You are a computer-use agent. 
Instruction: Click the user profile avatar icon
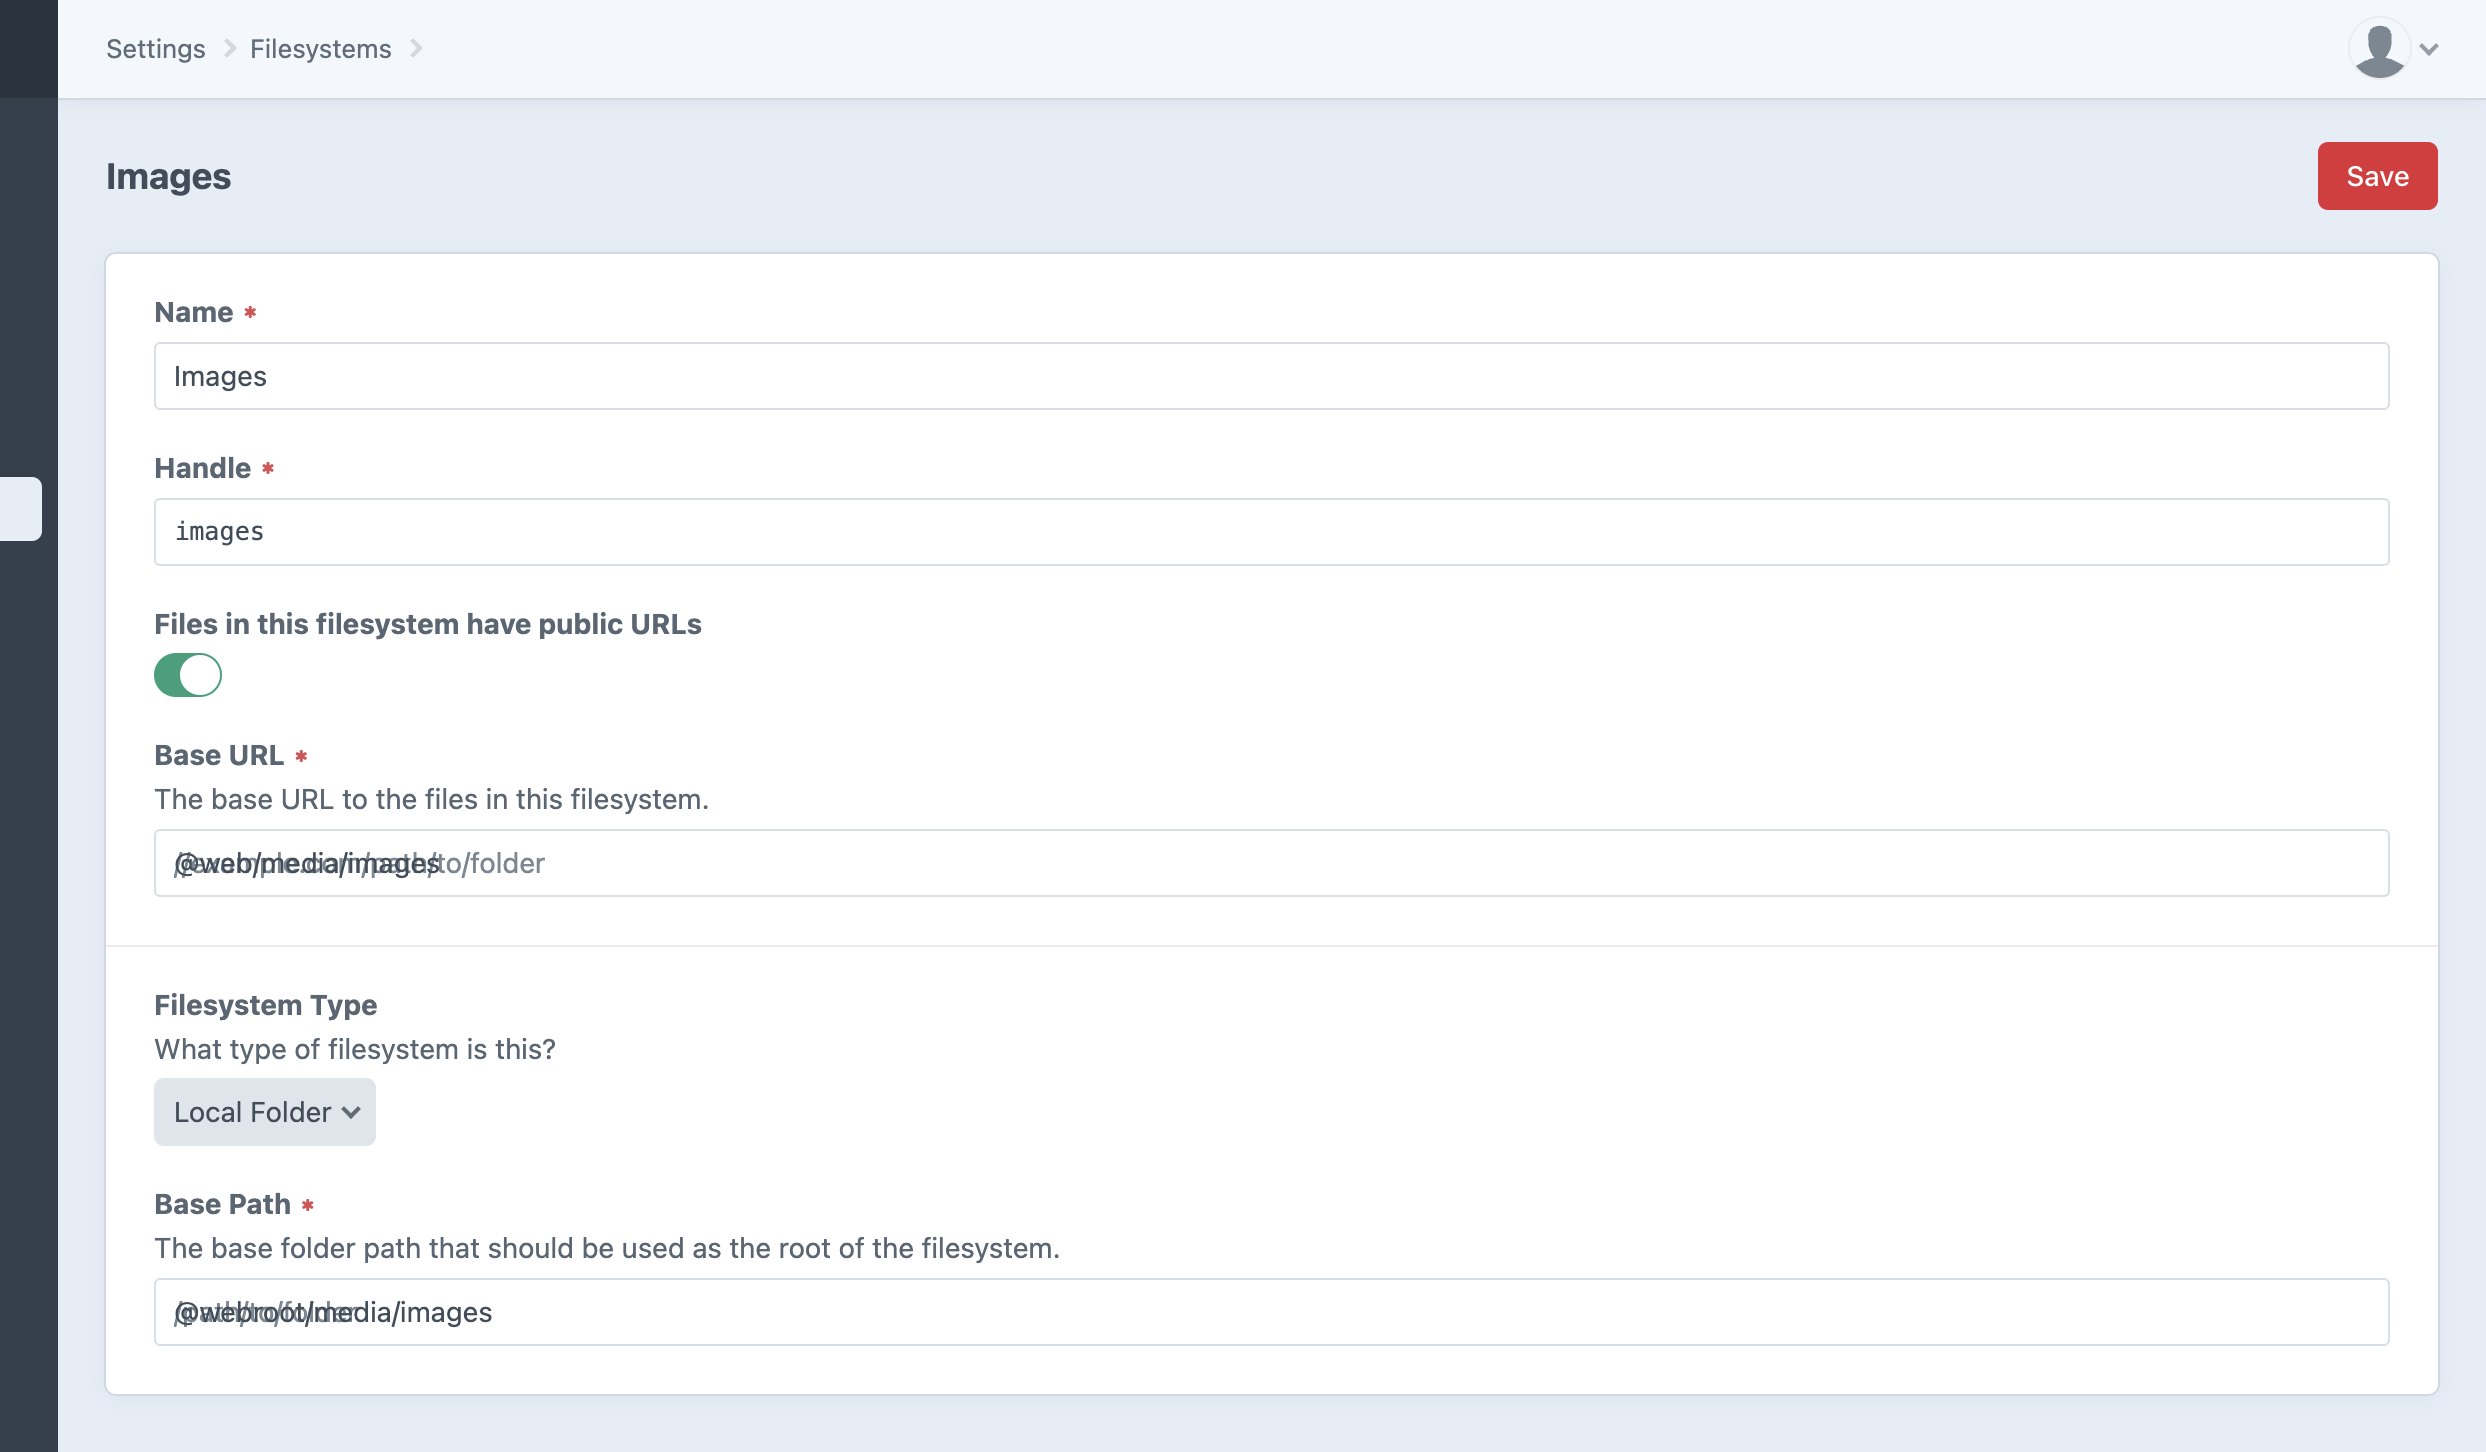tap(2379, 48)
